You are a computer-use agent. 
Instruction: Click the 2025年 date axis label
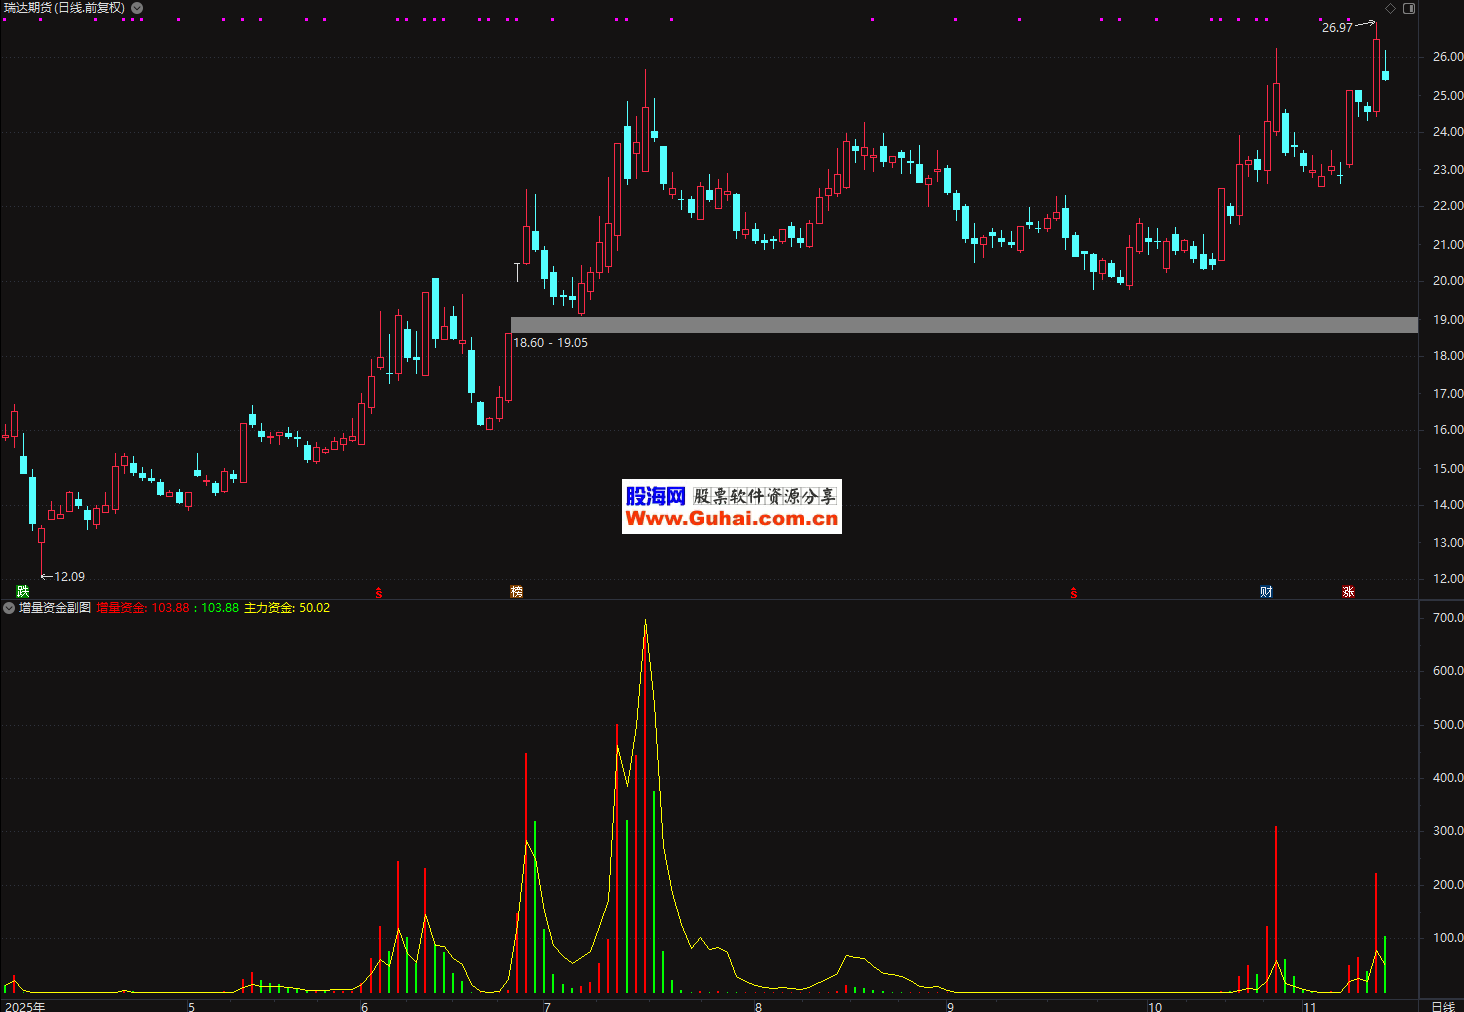tap(25, 1006)
